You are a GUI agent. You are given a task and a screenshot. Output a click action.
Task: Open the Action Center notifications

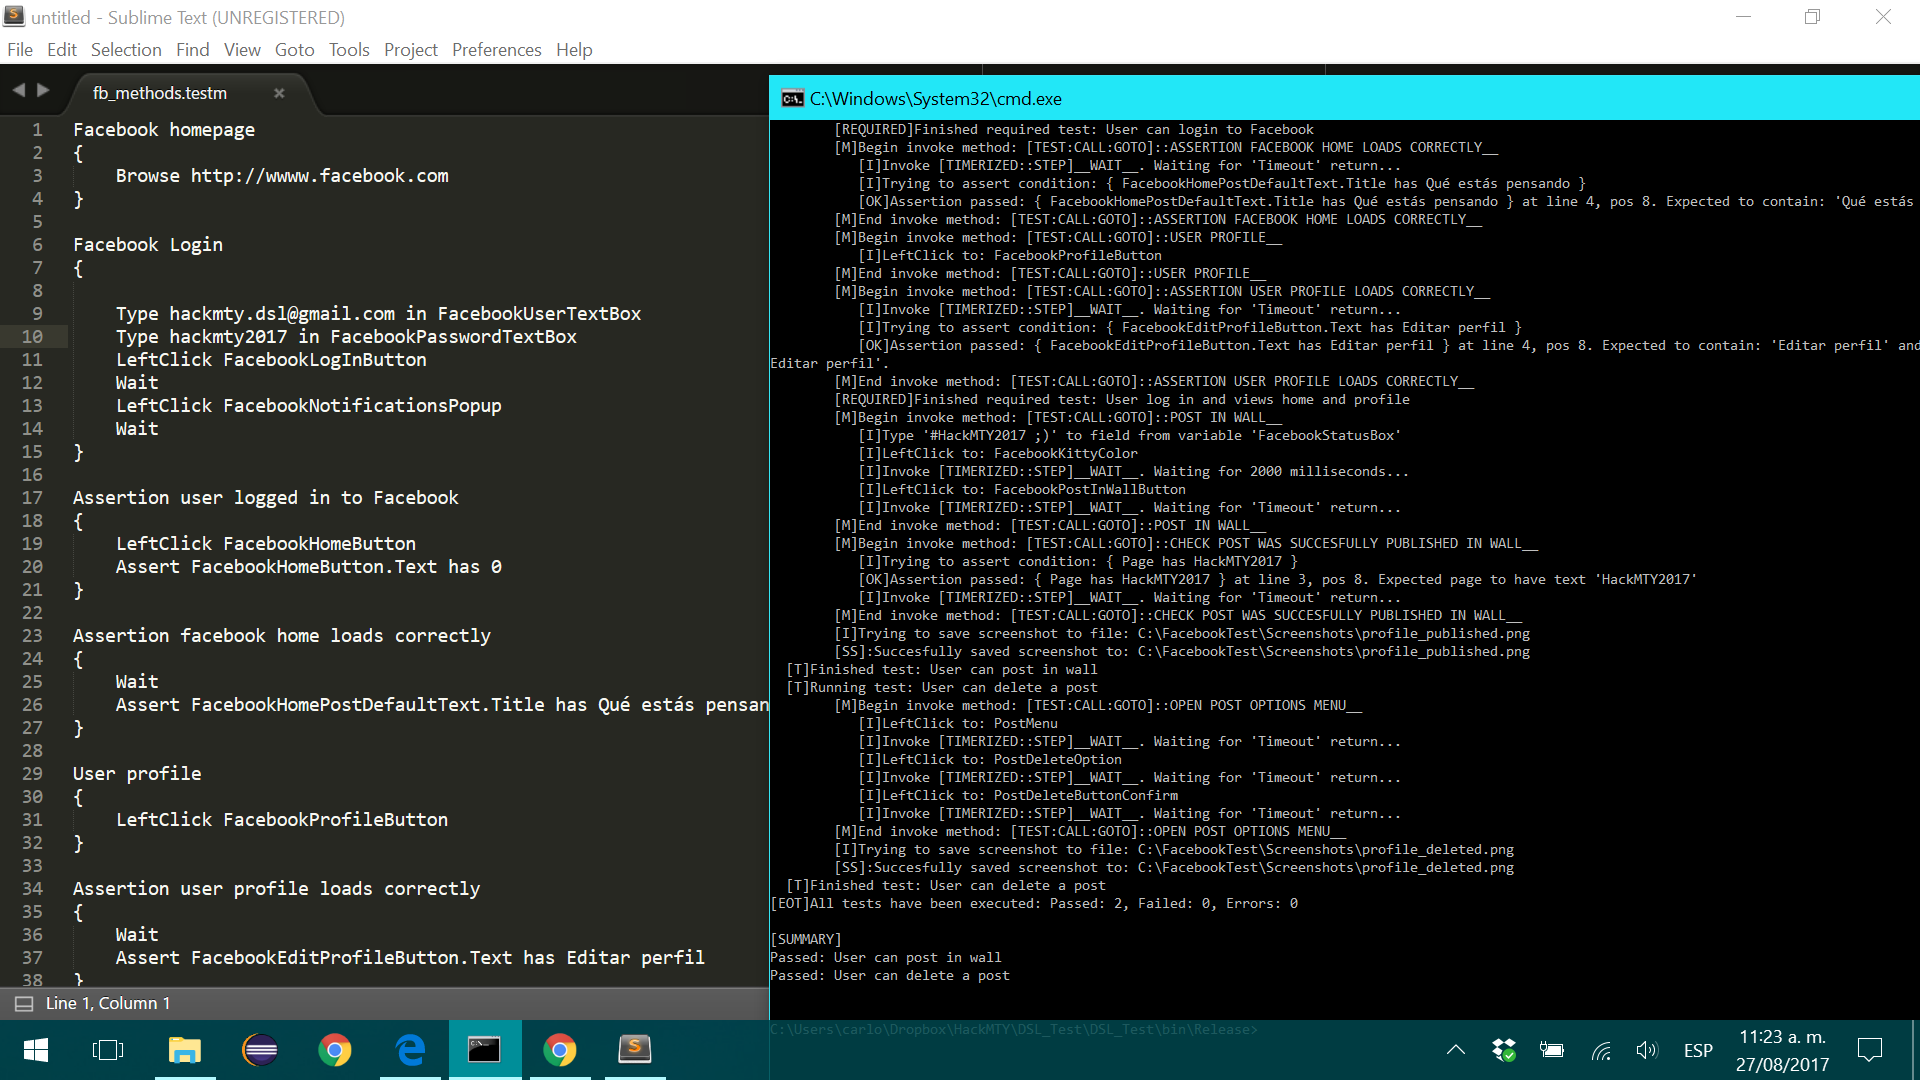tap(1869, 1050)
